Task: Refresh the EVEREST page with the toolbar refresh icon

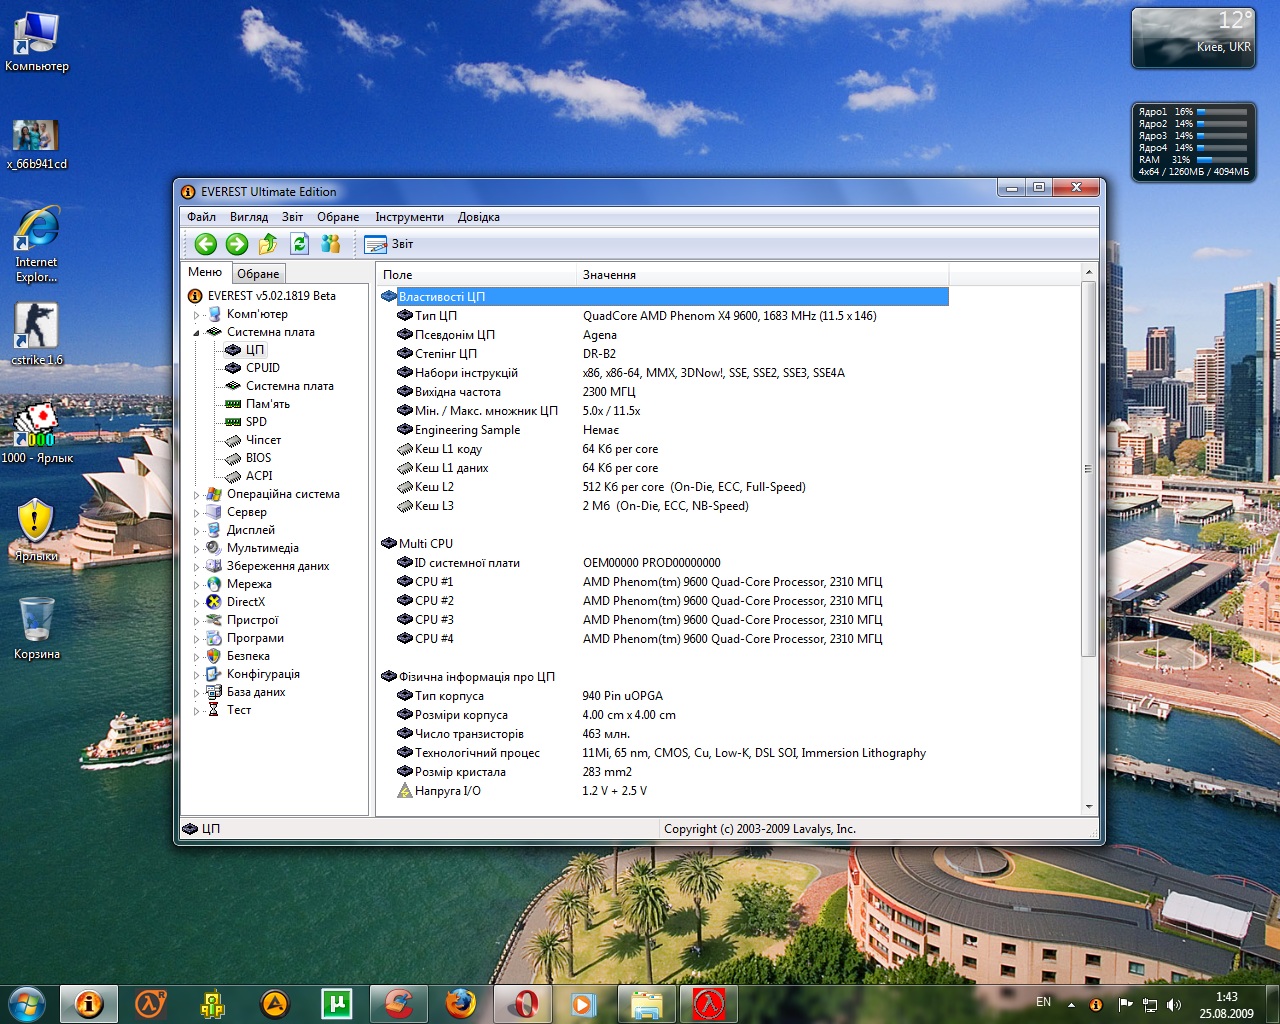Action: [x=299, y=244]
